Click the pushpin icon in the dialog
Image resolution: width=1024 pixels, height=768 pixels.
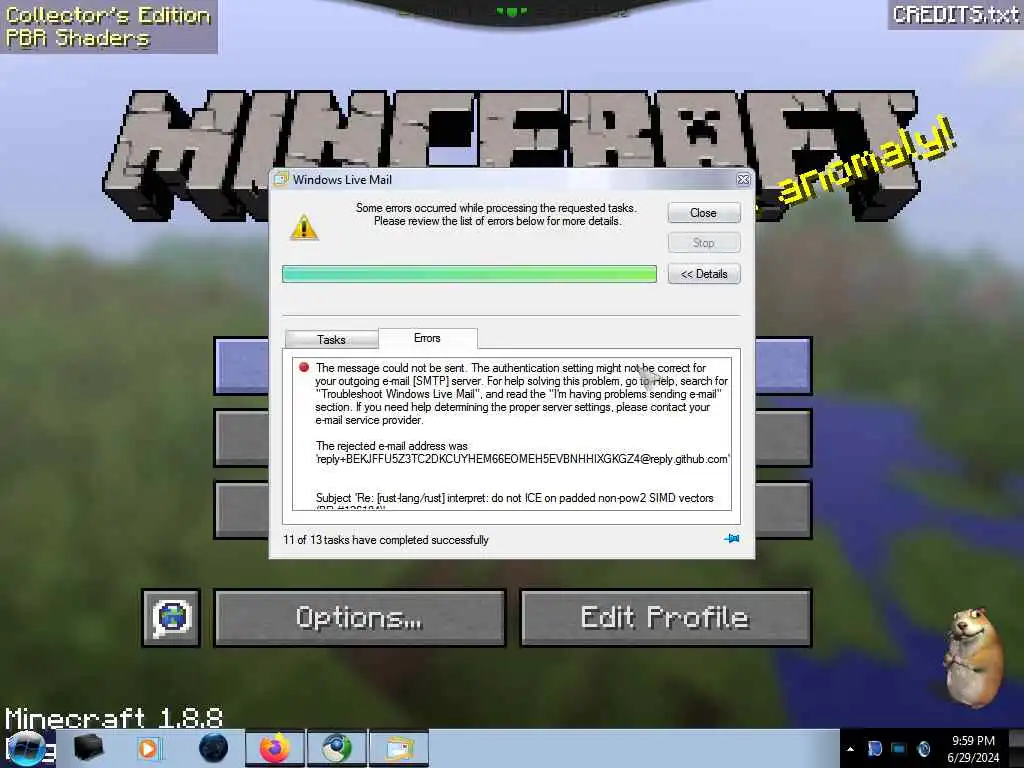pyautogui.click(x=731, y=539)
